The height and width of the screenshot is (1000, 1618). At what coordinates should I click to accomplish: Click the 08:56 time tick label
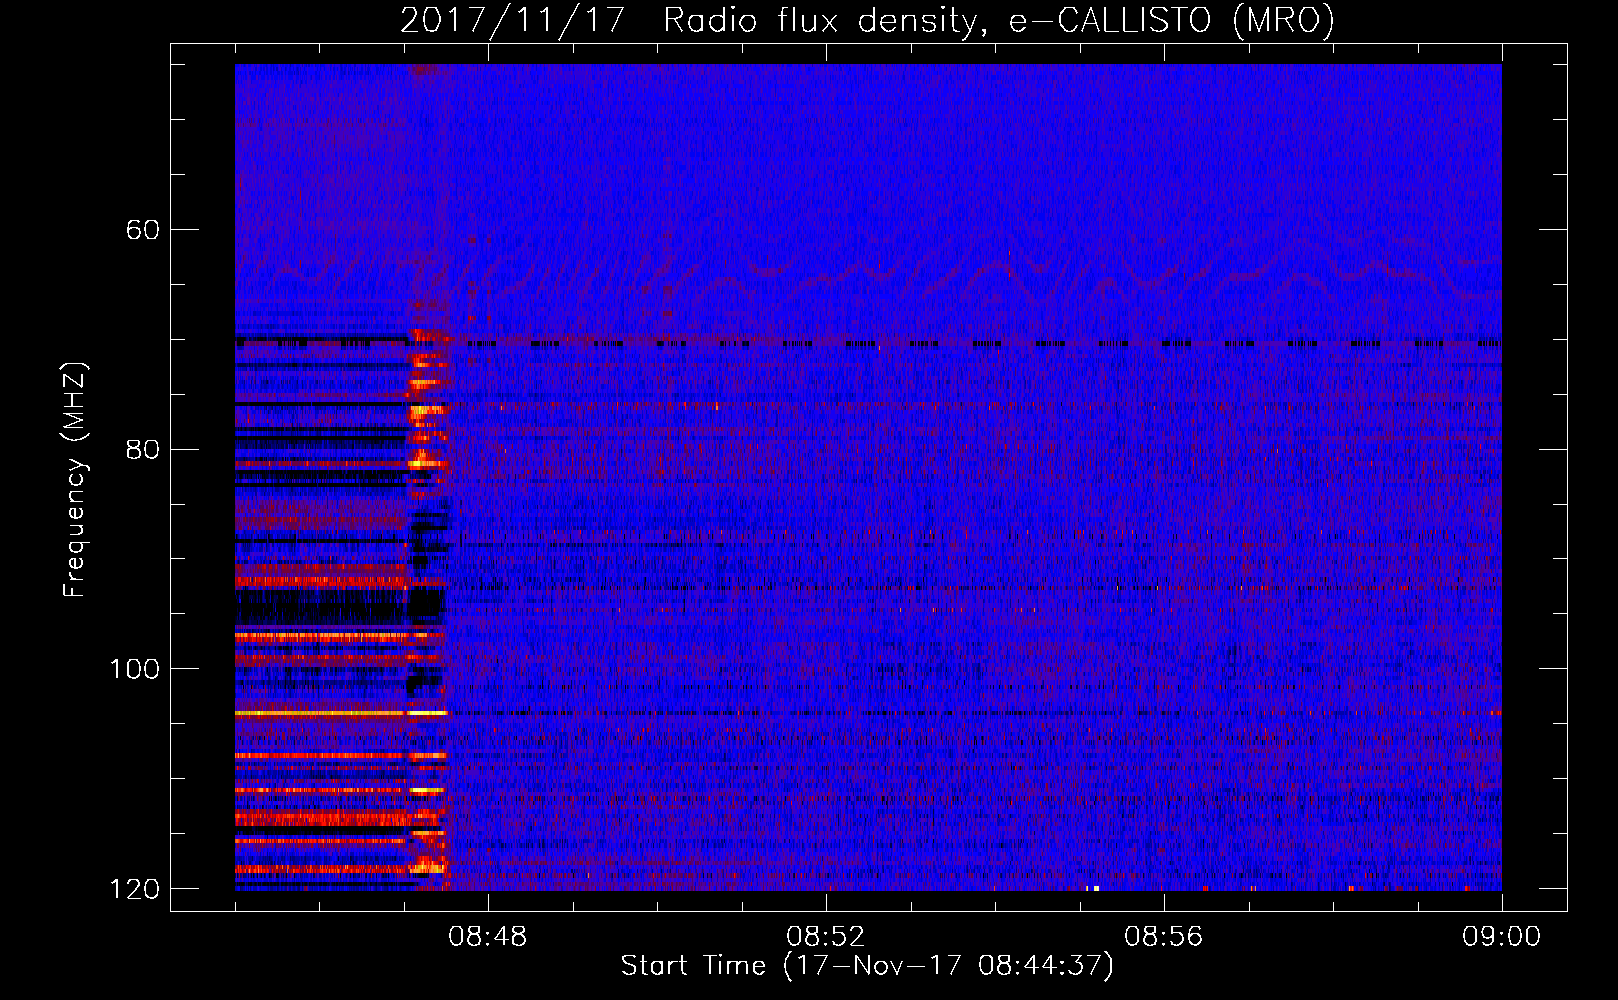tap(1164, 936)
